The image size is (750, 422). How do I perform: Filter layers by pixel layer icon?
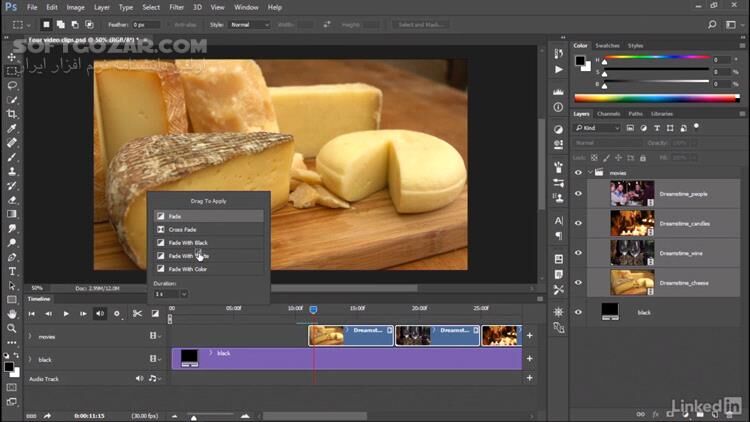(630, 128)
